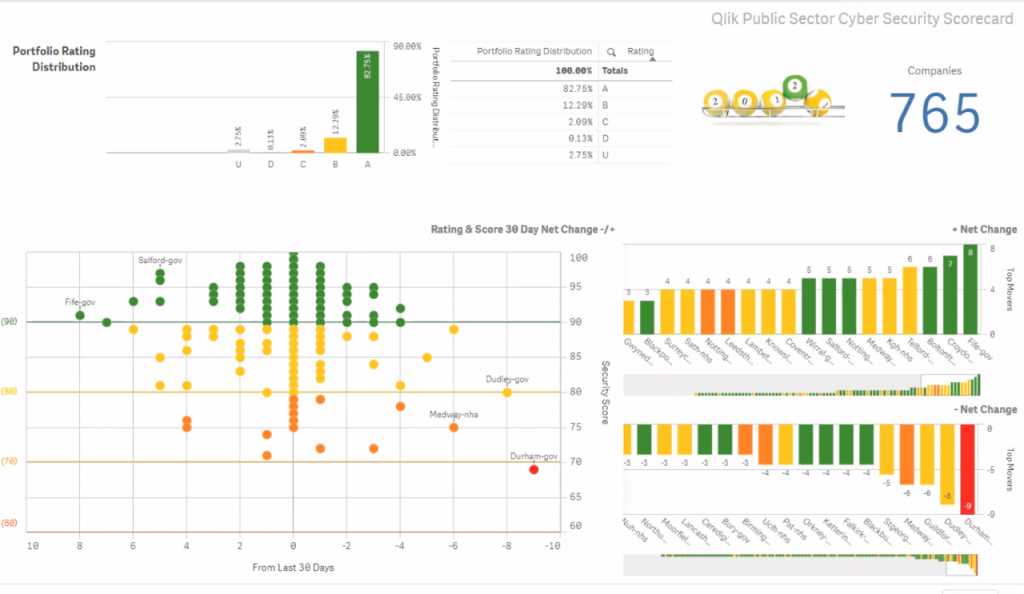Select the Durham-gov red dot
Image resolution: width=1024 pixels, height=594 pixels.
point(534,469)
